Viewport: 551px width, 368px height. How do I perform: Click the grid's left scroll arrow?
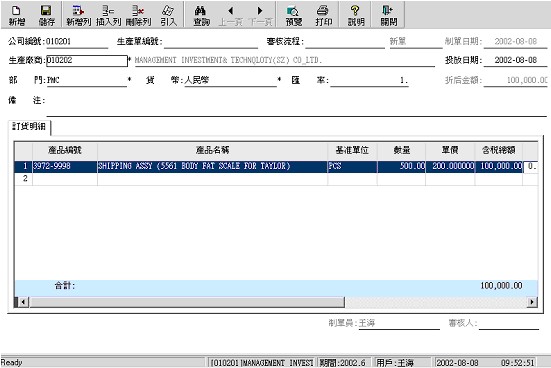click(23, 302)
